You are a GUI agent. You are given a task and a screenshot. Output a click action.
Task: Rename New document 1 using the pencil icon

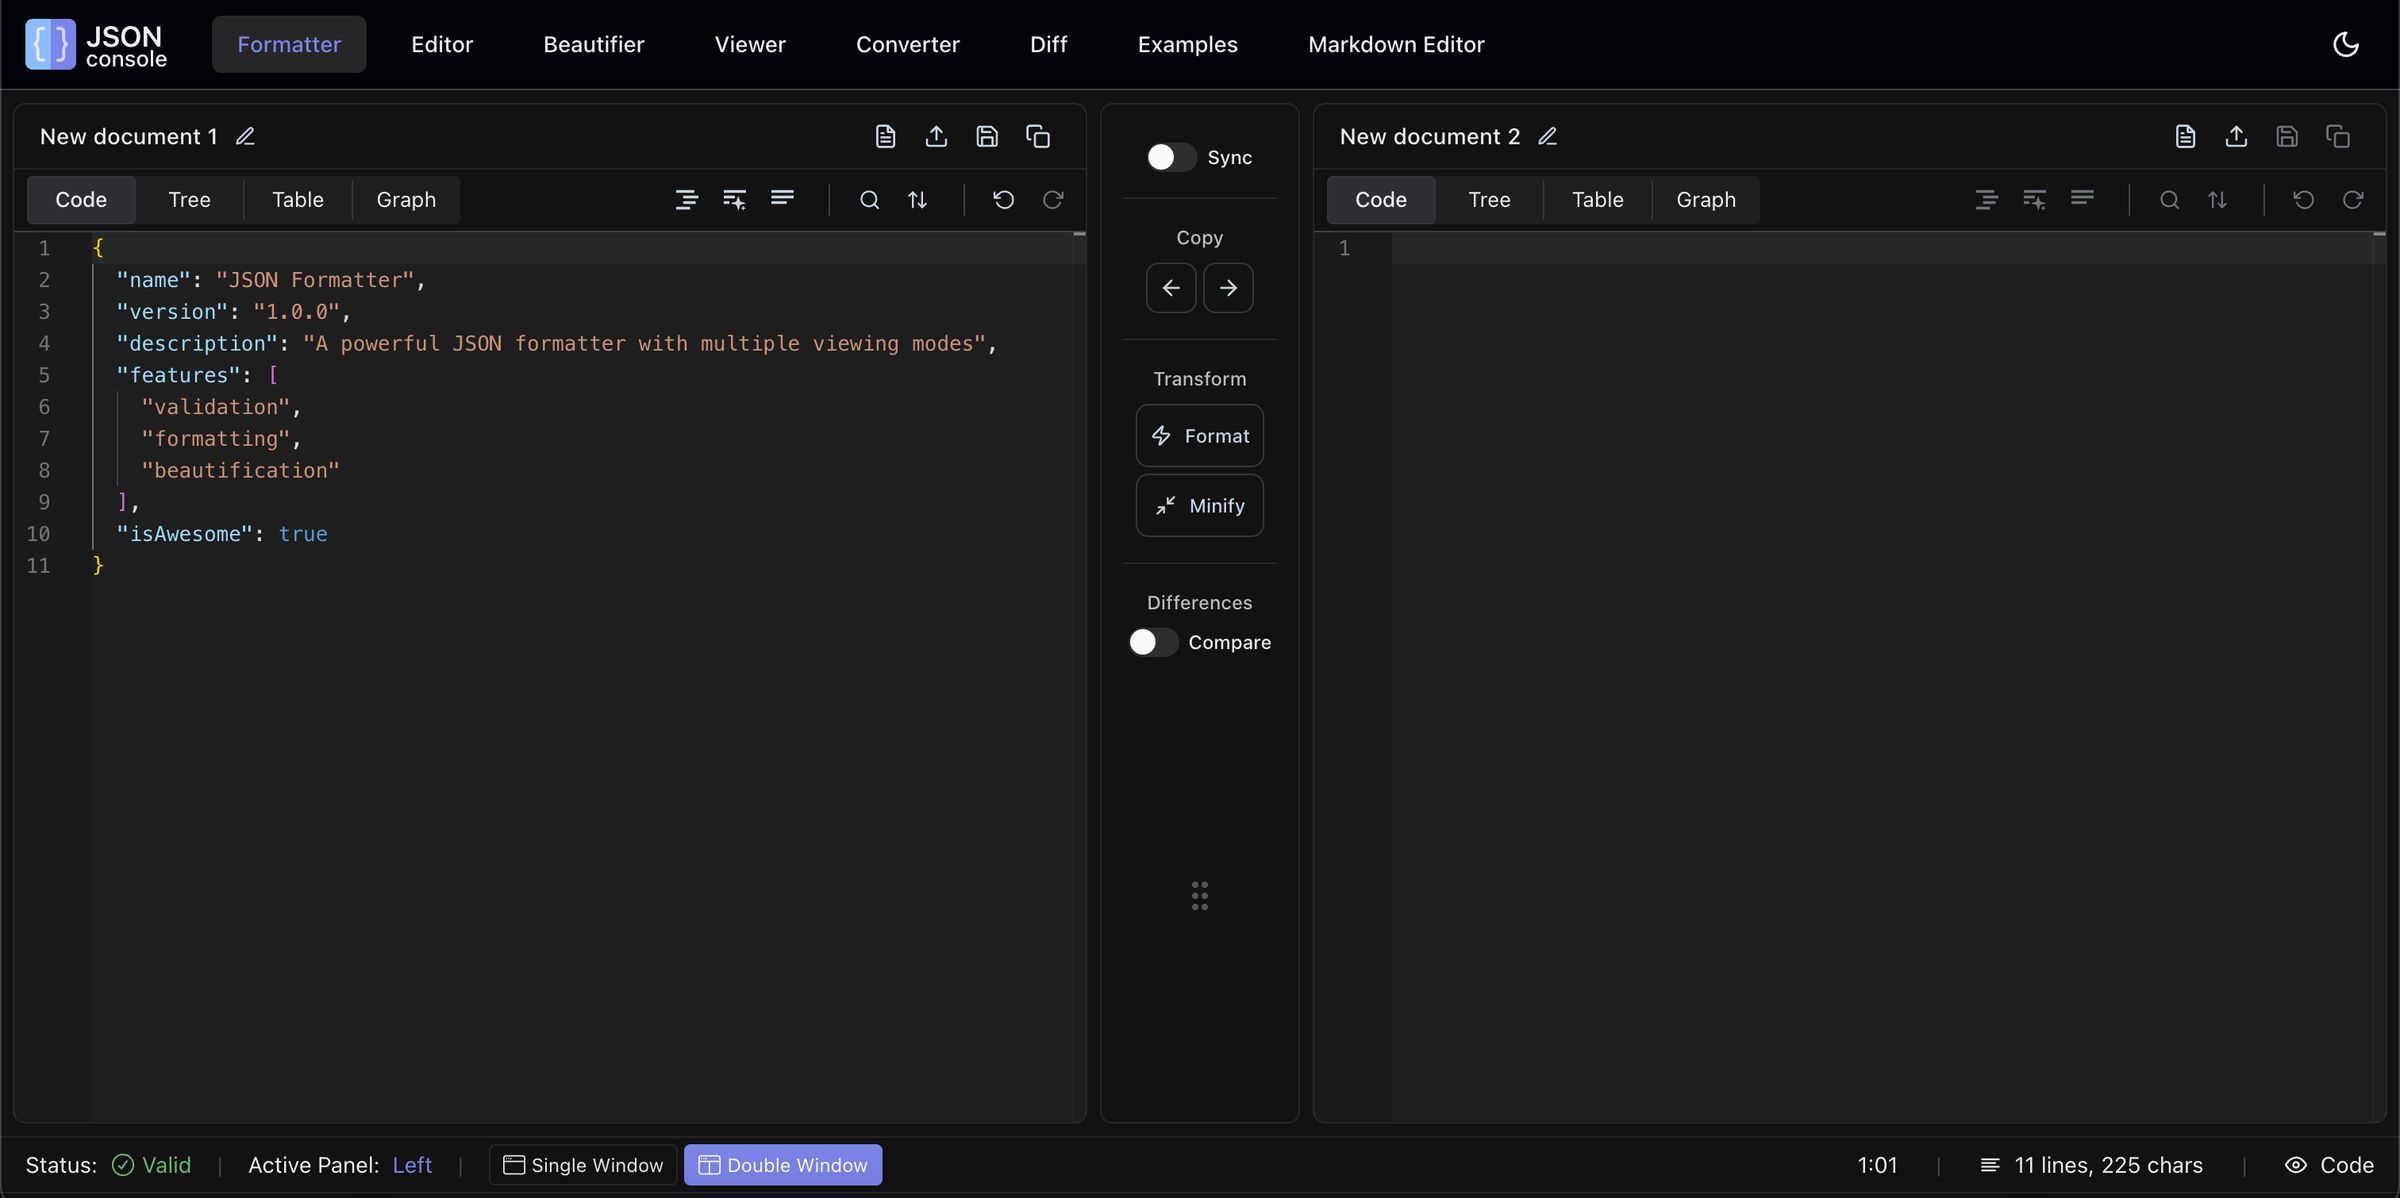point(244,136)
